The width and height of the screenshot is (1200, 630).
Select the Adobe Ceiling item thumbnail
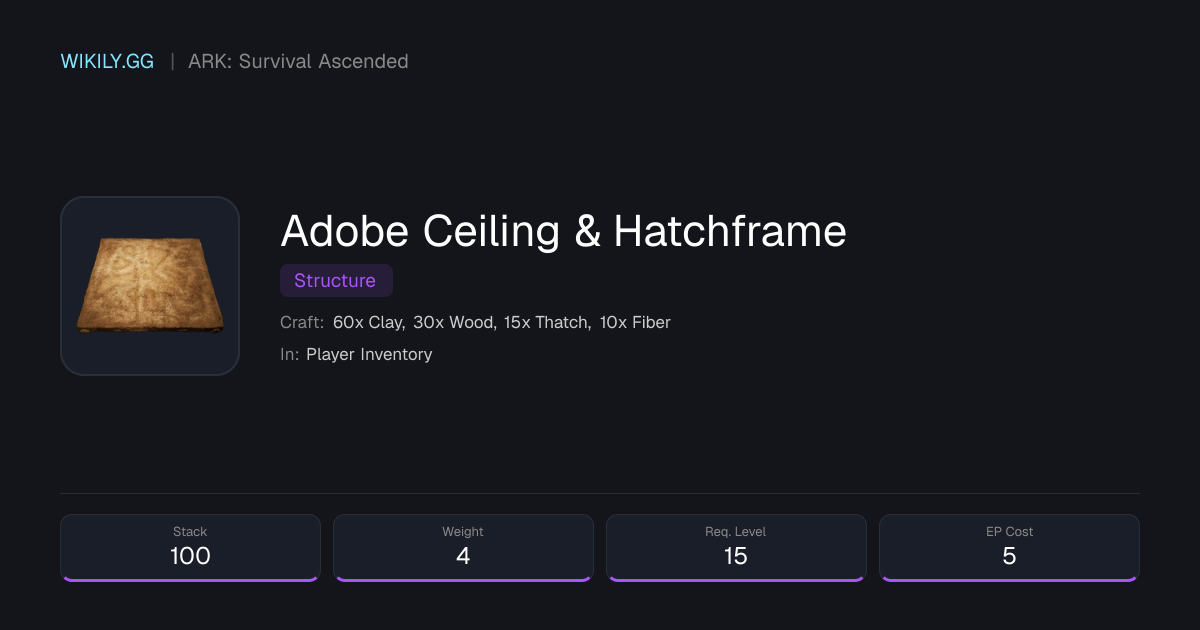[x=150, y=286]
